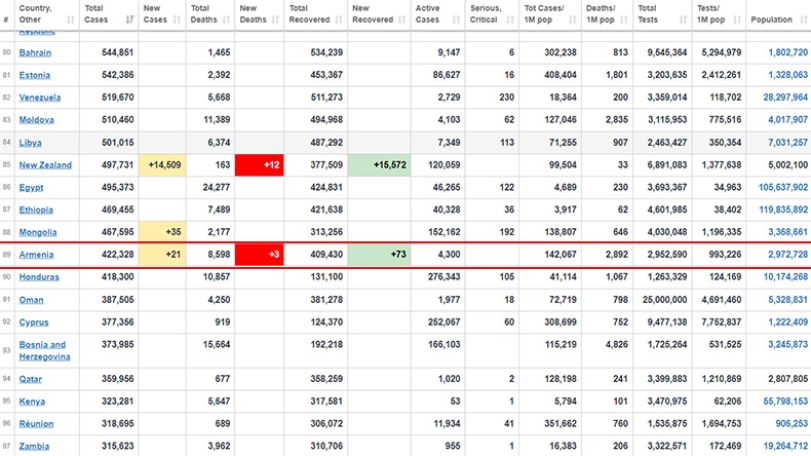This screenshot has height=456, width=811.
Task: Click Bahrain's population figure link
Action: [x=788, y=53]
